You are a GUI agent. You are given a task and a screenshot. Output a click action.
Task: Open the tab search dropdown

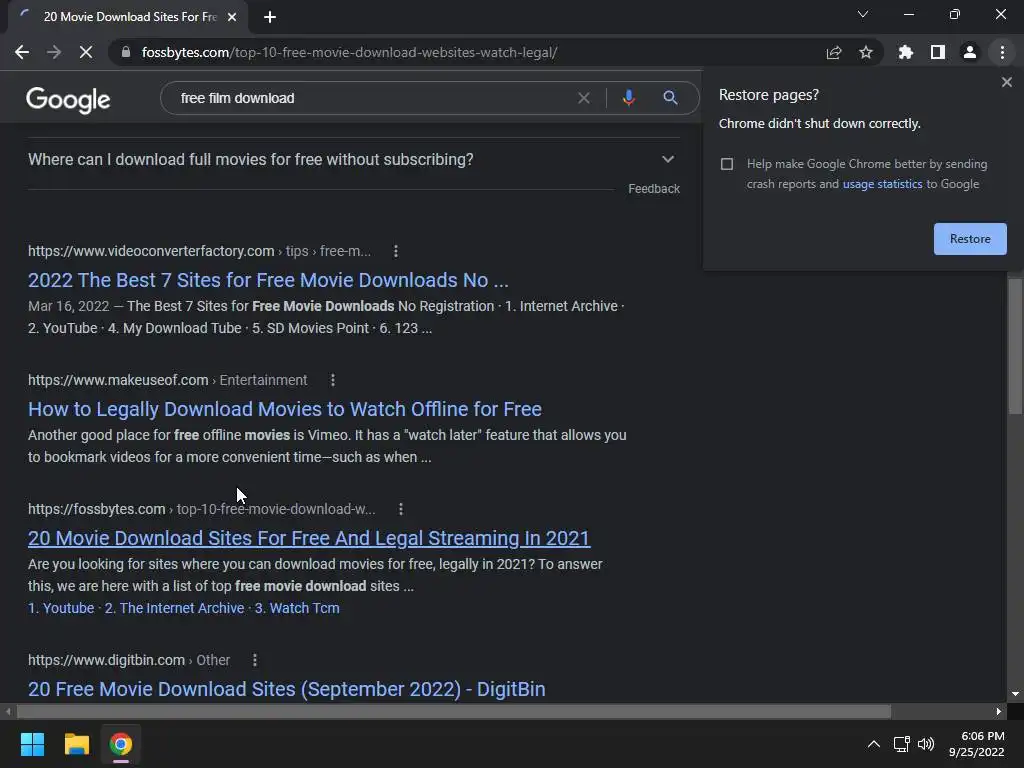pos(863,14)
